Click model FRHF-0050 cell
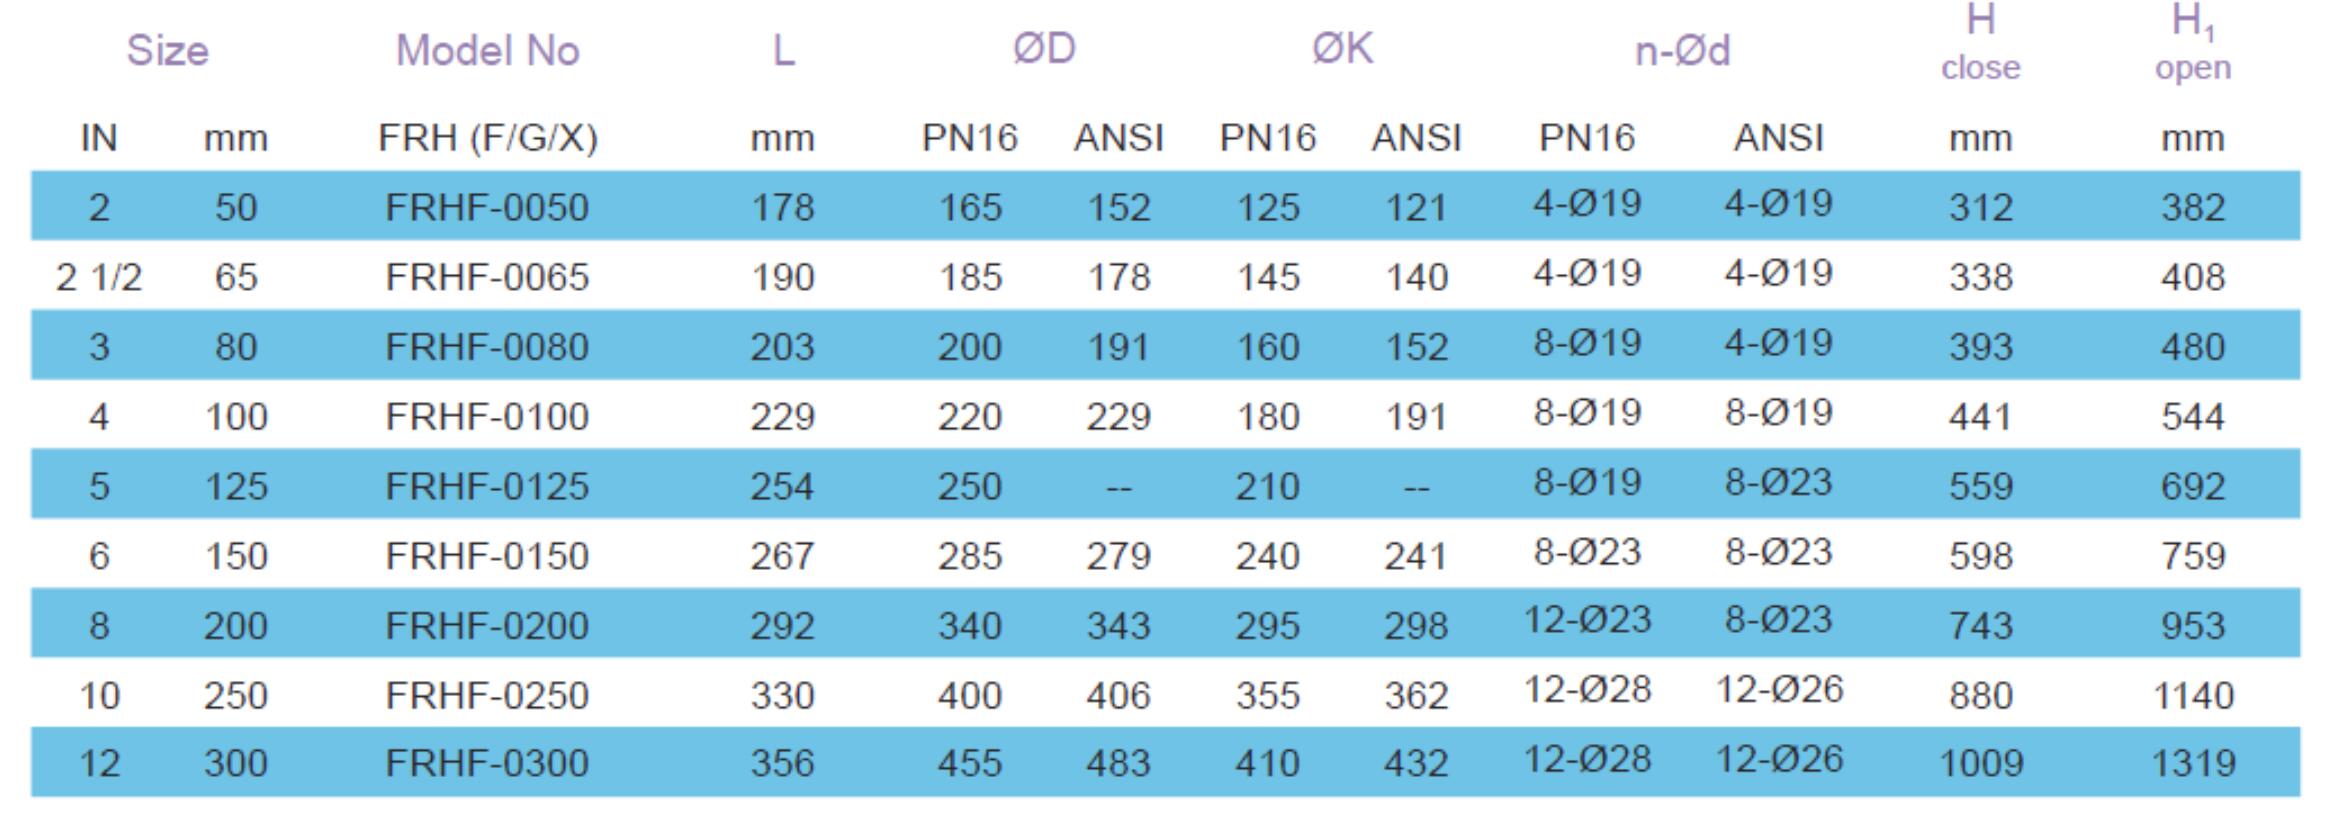This screenshot has width=2330, height=820. pyautogui.click(x=488, y=207)
